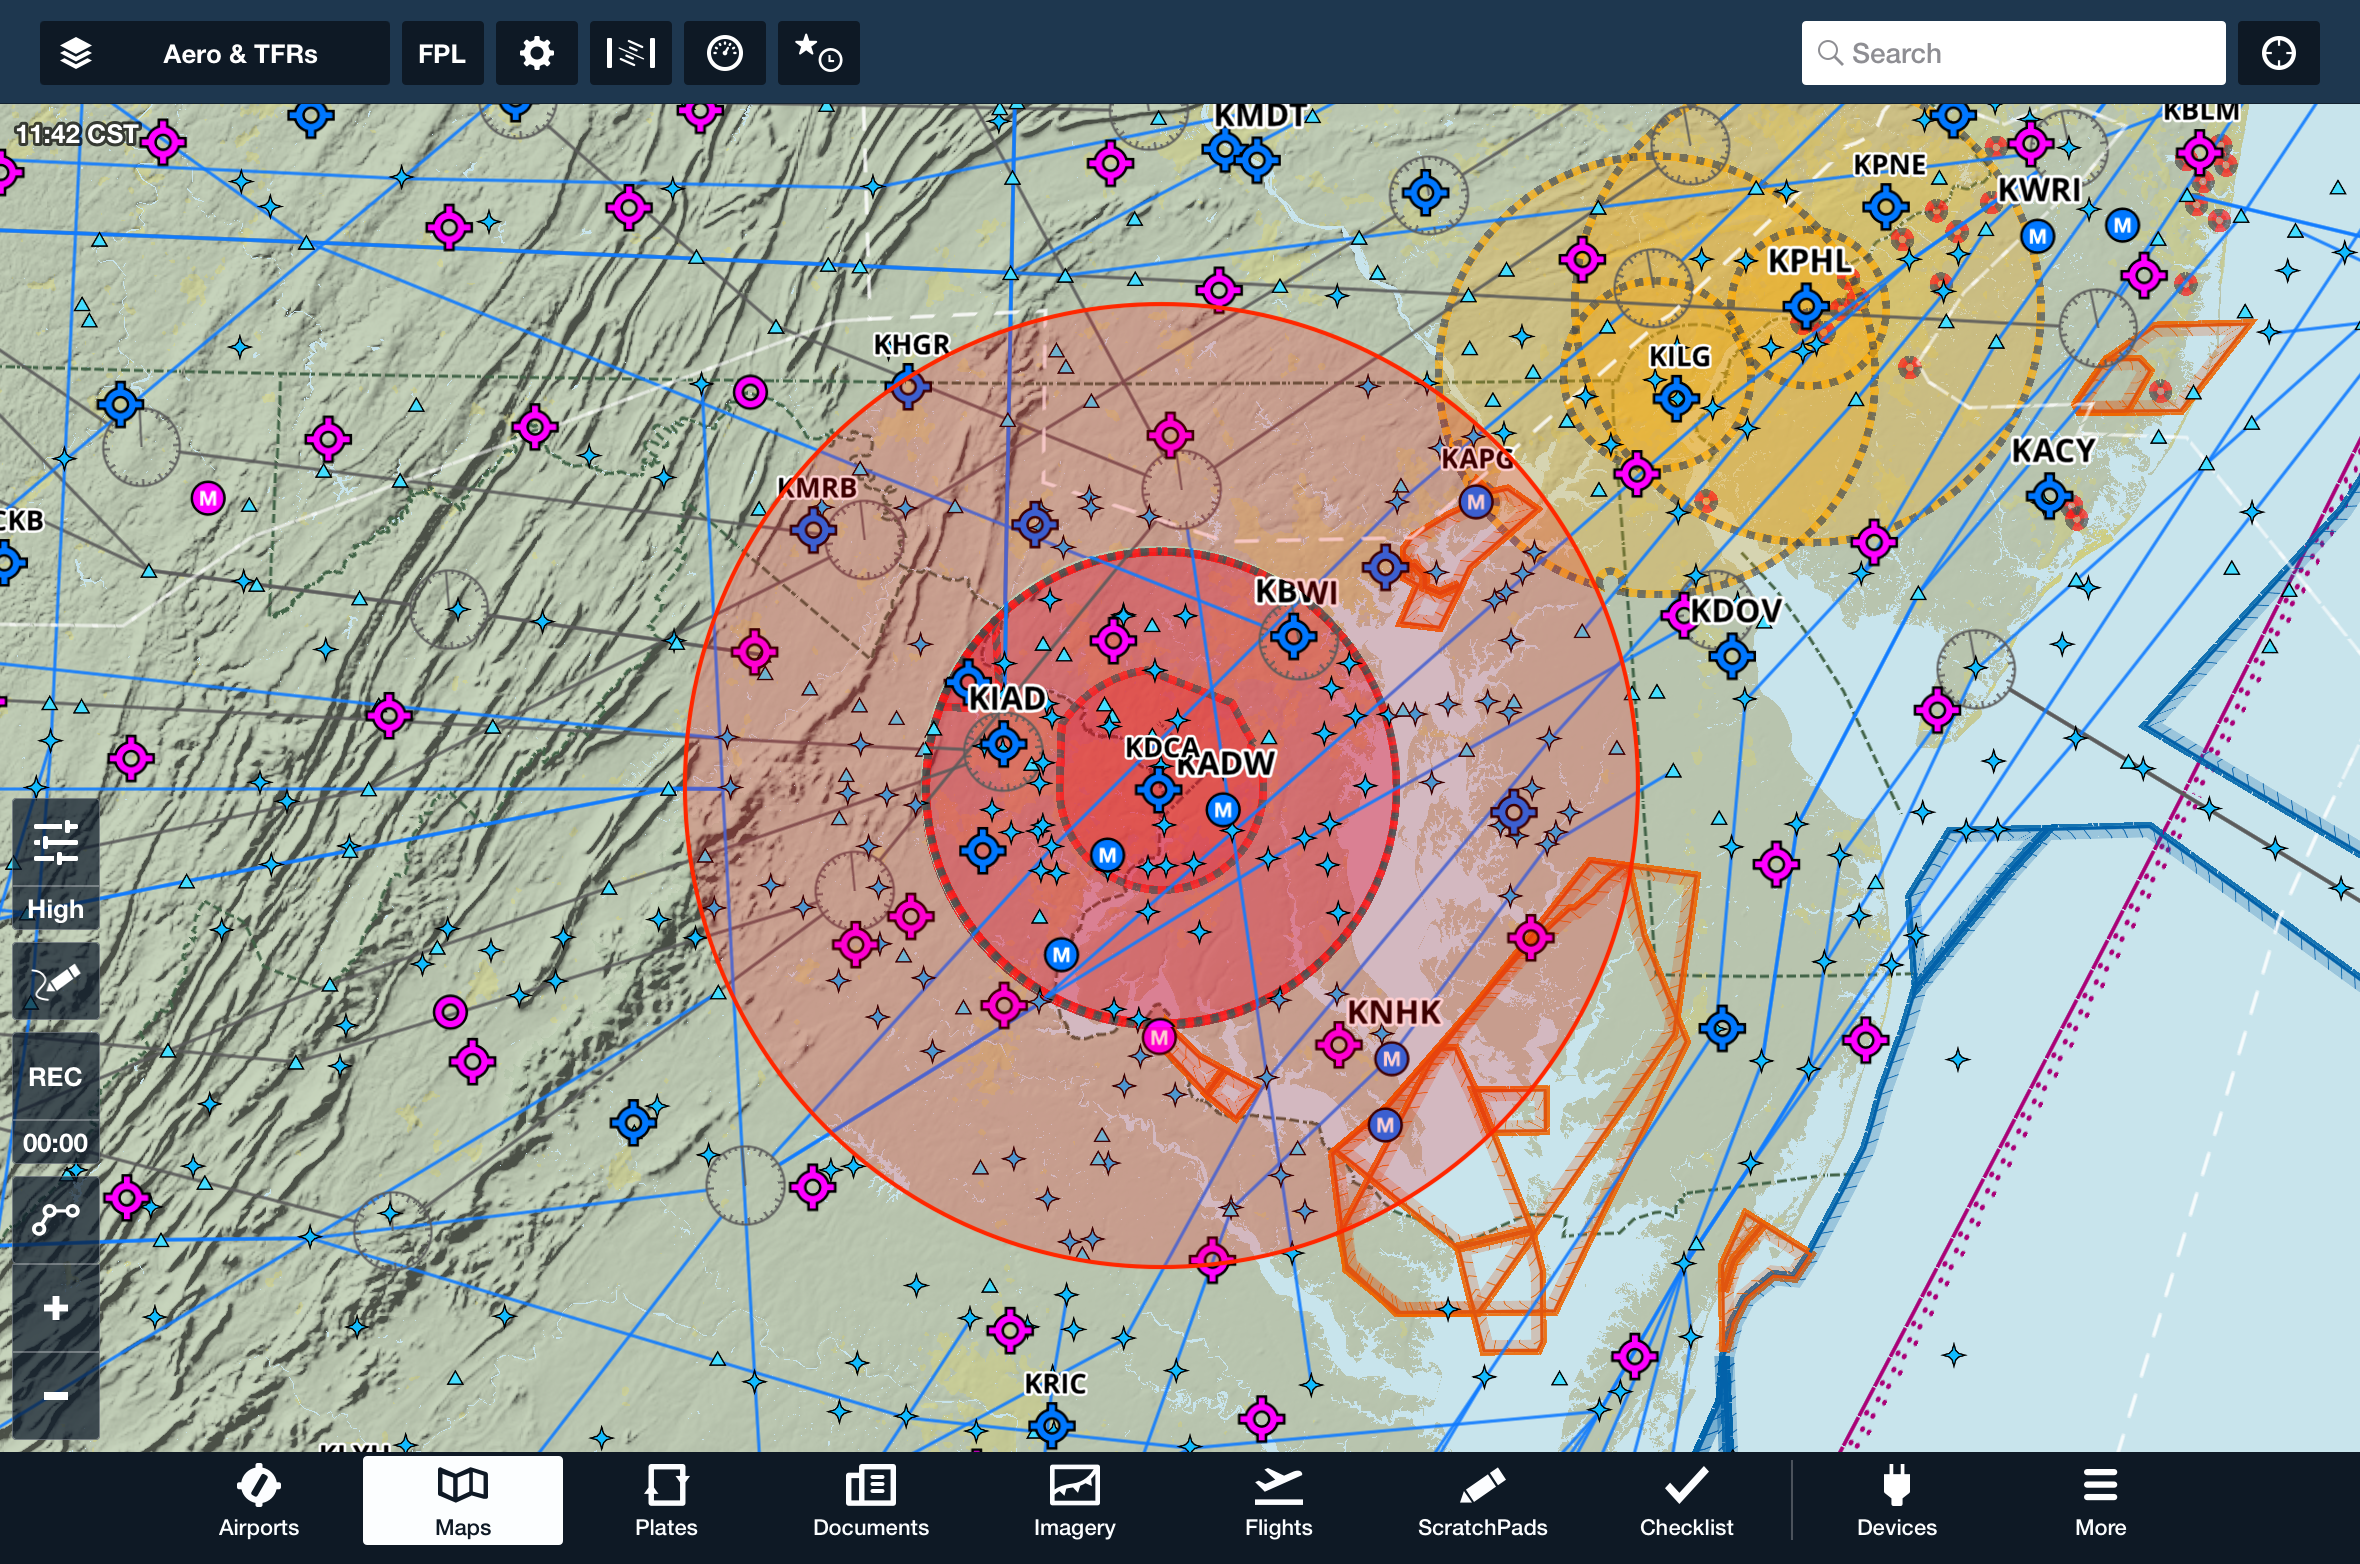Viewport: 2360px width, 1564px height.
Task: Open the ScratchPads tab
Action: click(x=1483, y=1501)
